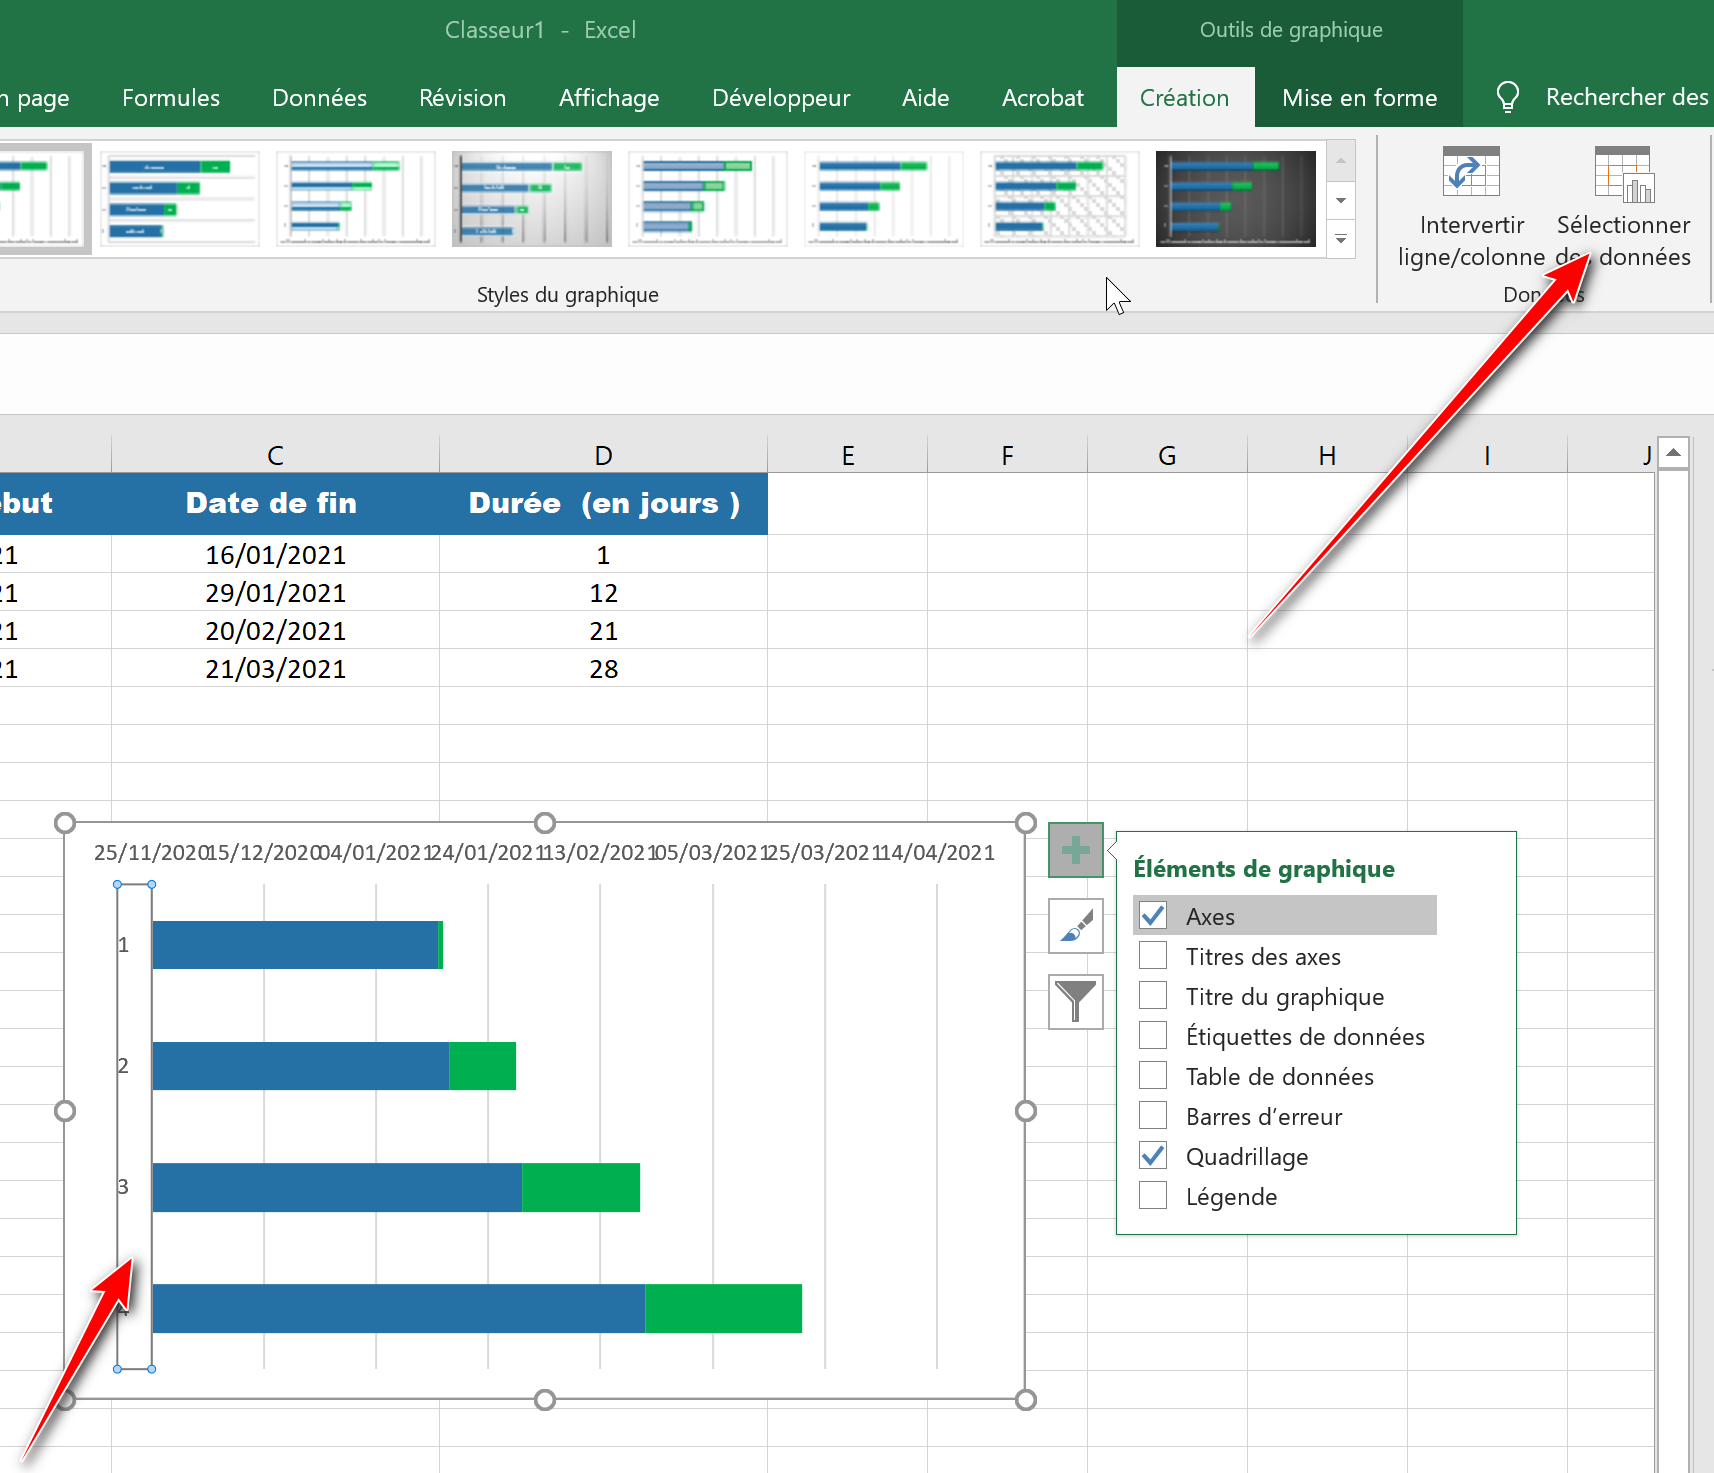Image resolution: width=1714 pixels, height=1473 pixels.
Task: Select cell with 16/01/2021
Action: tap(275, 554)
